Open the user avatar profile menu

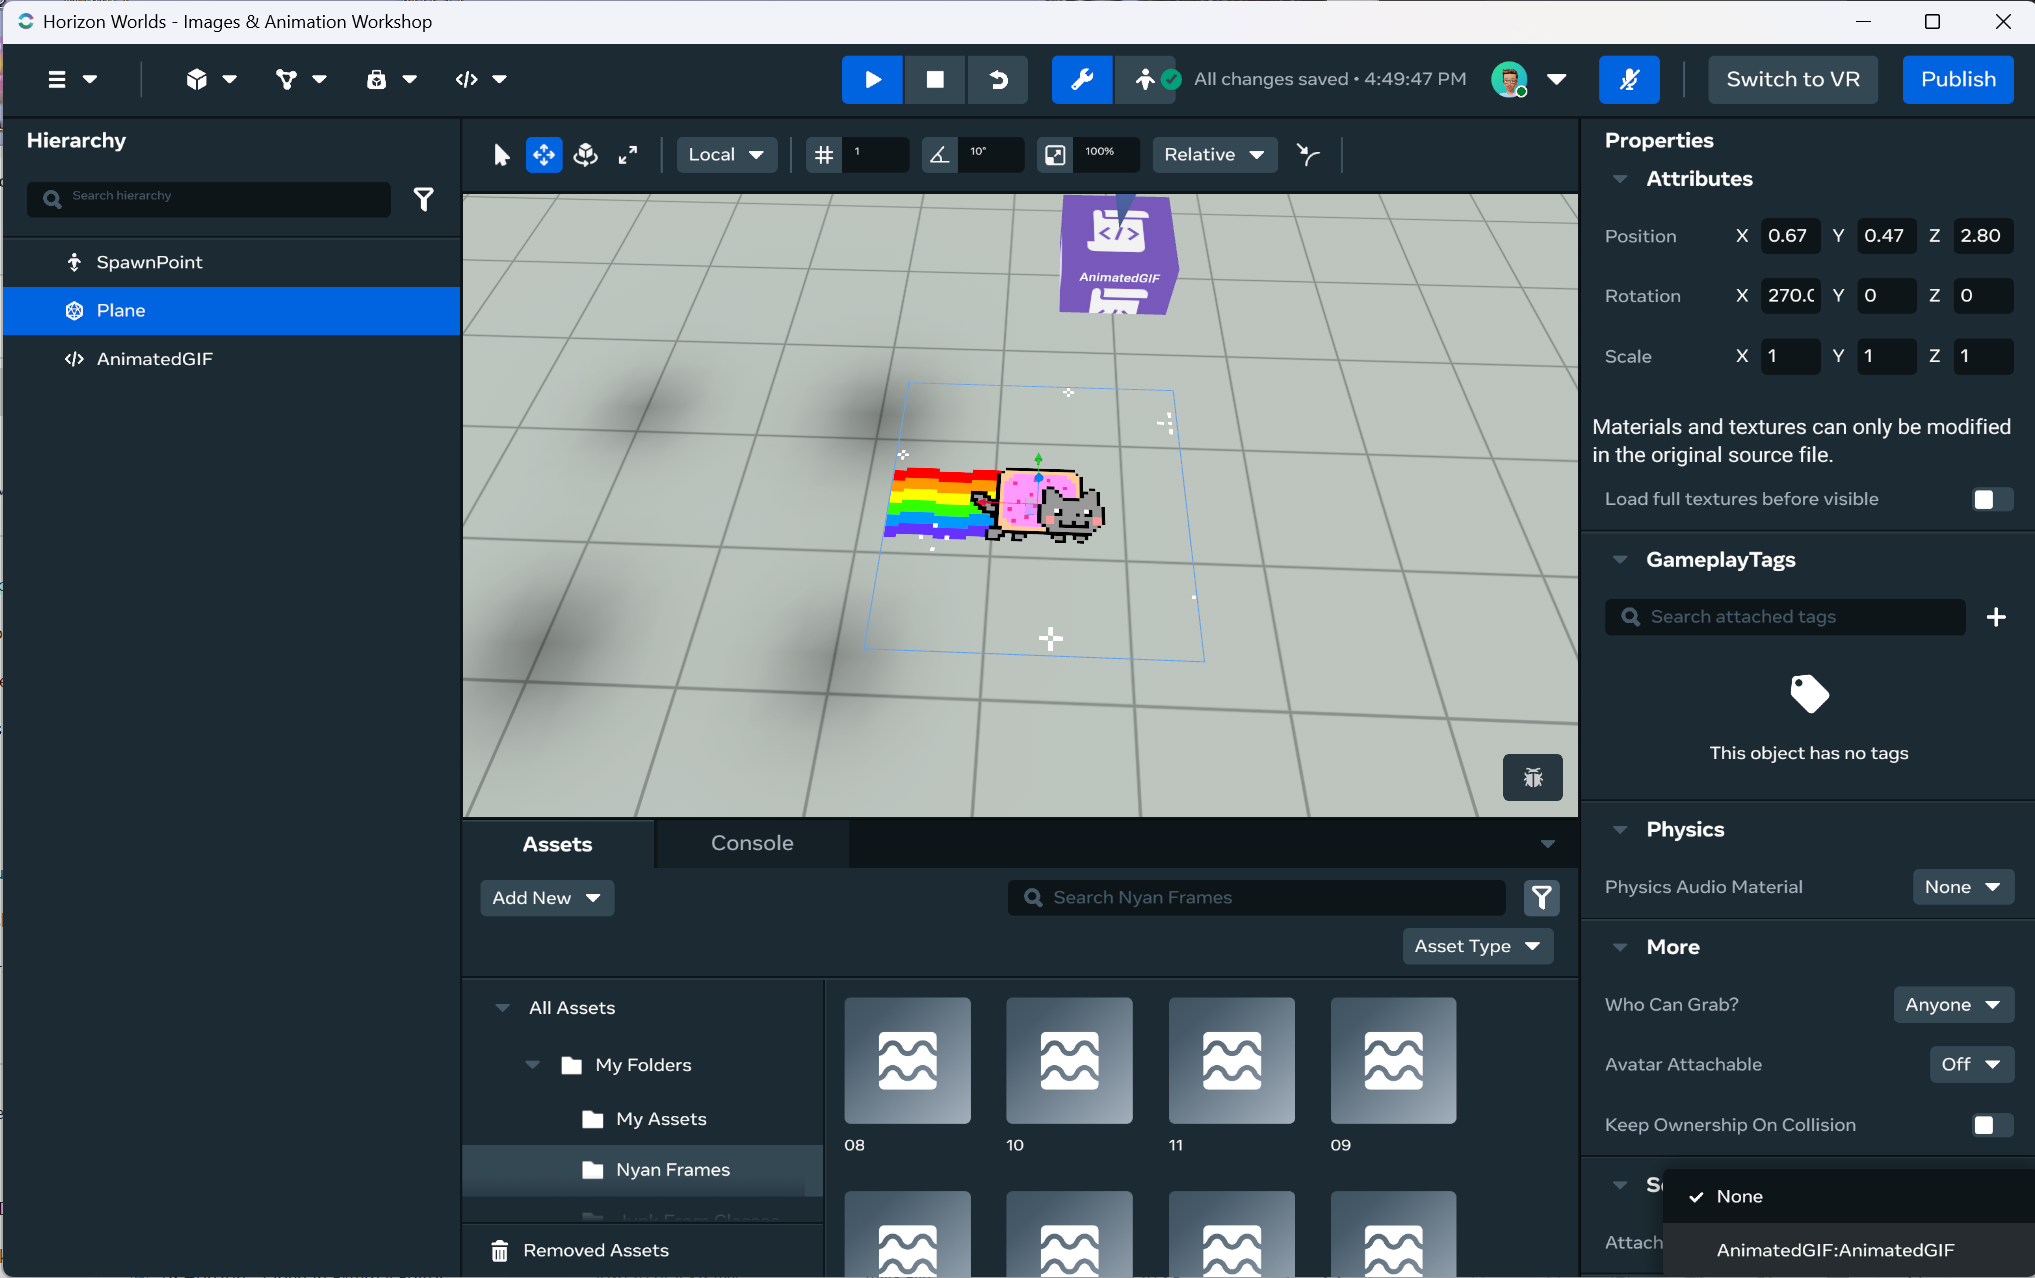[x=1529, y=80]
